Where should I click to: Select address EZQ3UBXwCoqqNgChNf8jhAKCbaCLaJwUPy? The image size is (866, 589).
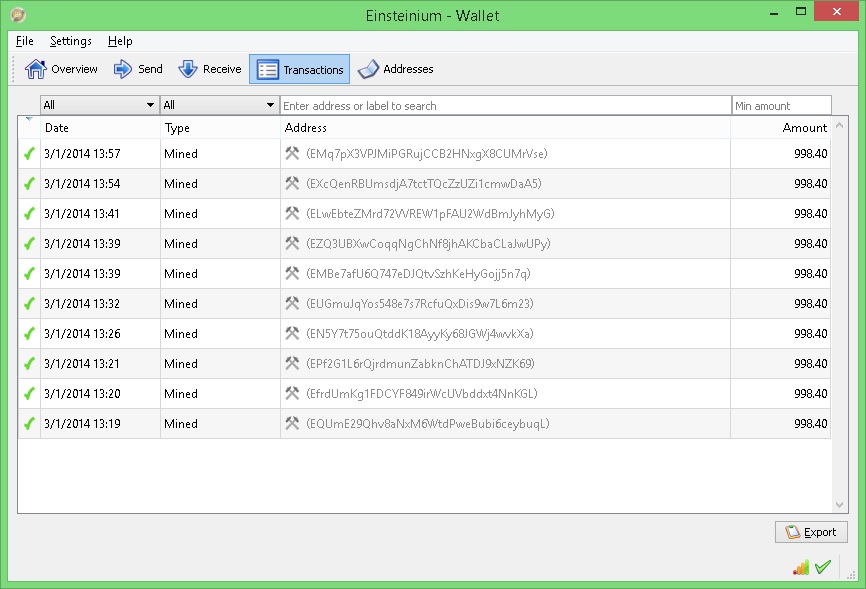coord(429,244)
